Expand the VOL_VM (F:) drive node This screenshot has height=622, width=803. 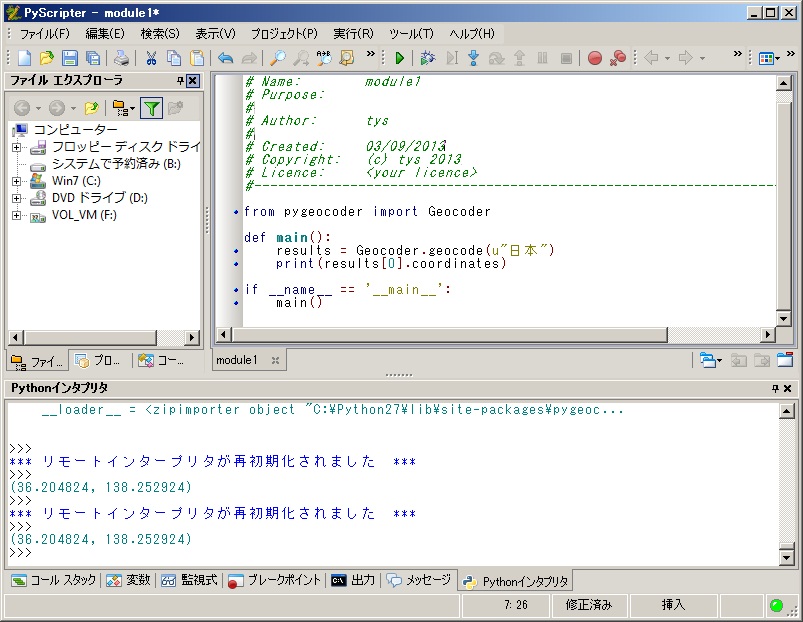(x=16, y=215)
